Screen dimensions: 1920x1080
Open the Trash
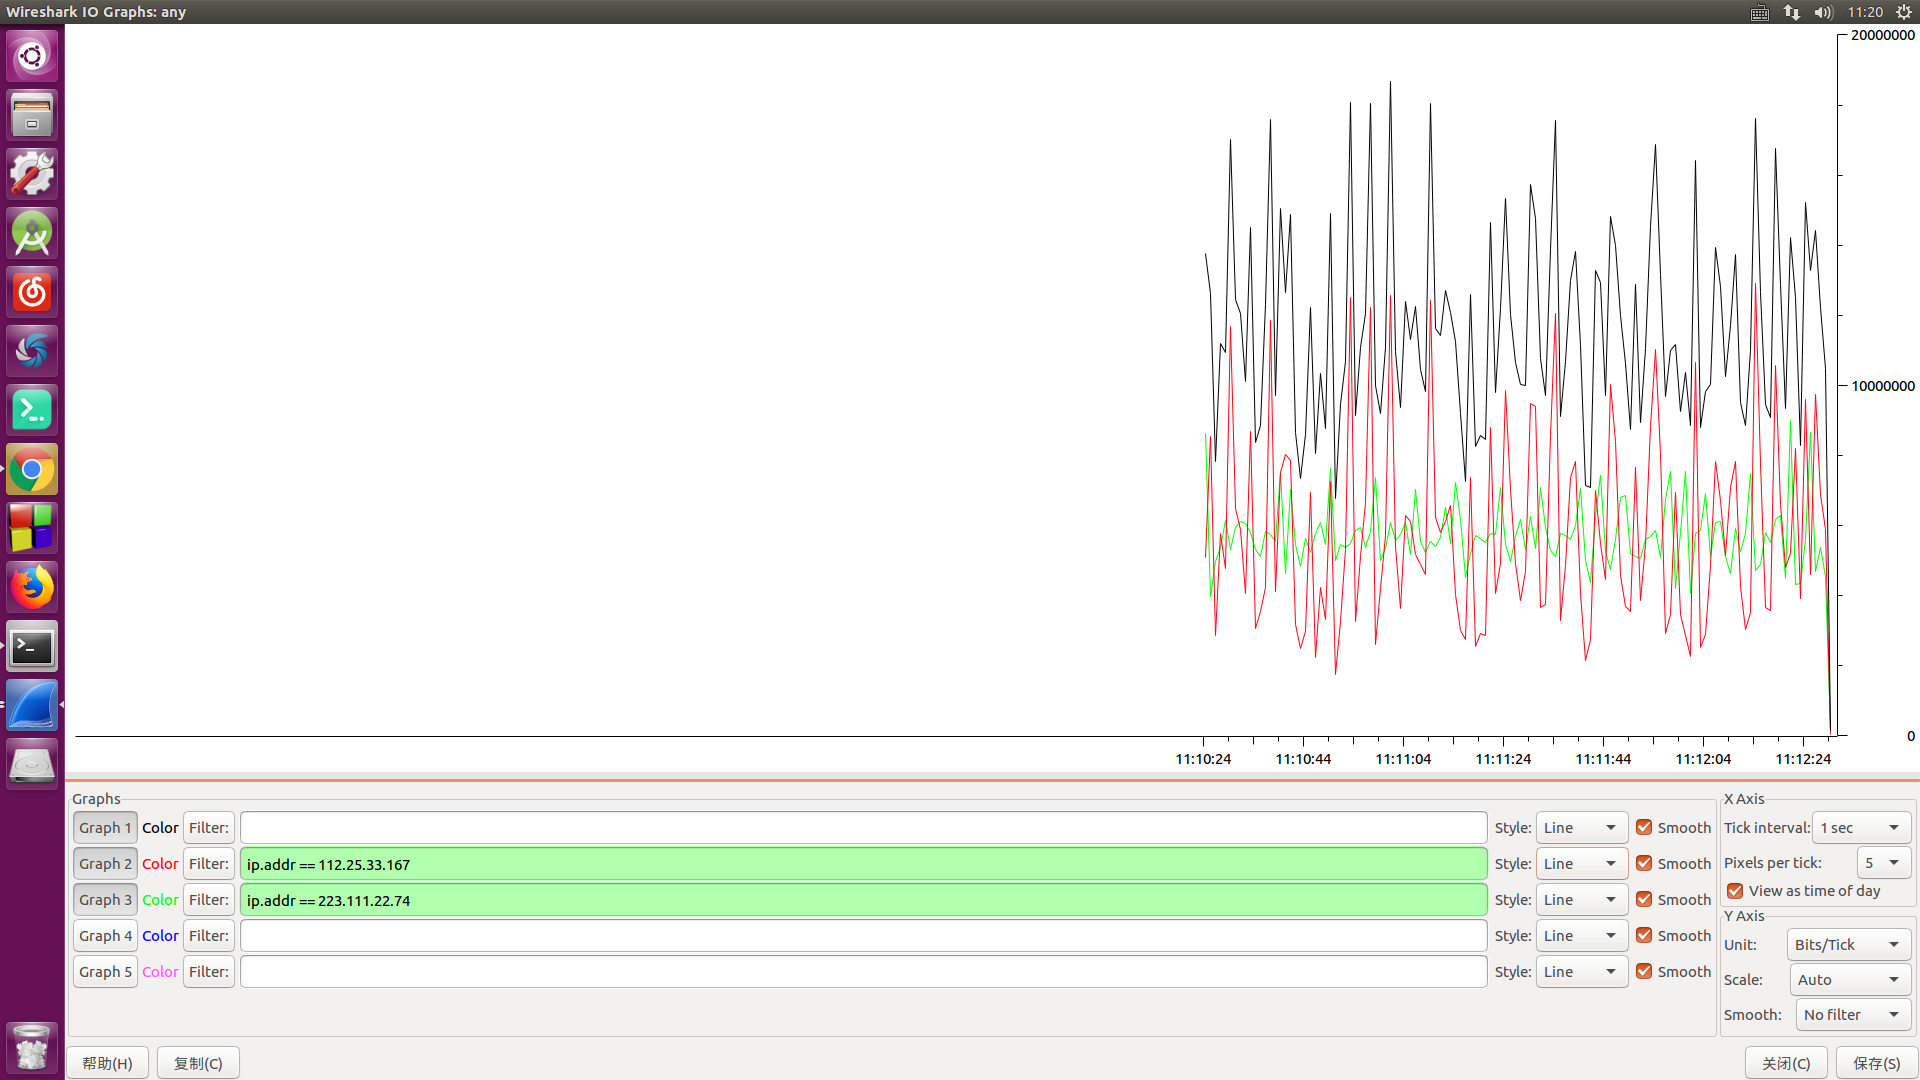32,1047
